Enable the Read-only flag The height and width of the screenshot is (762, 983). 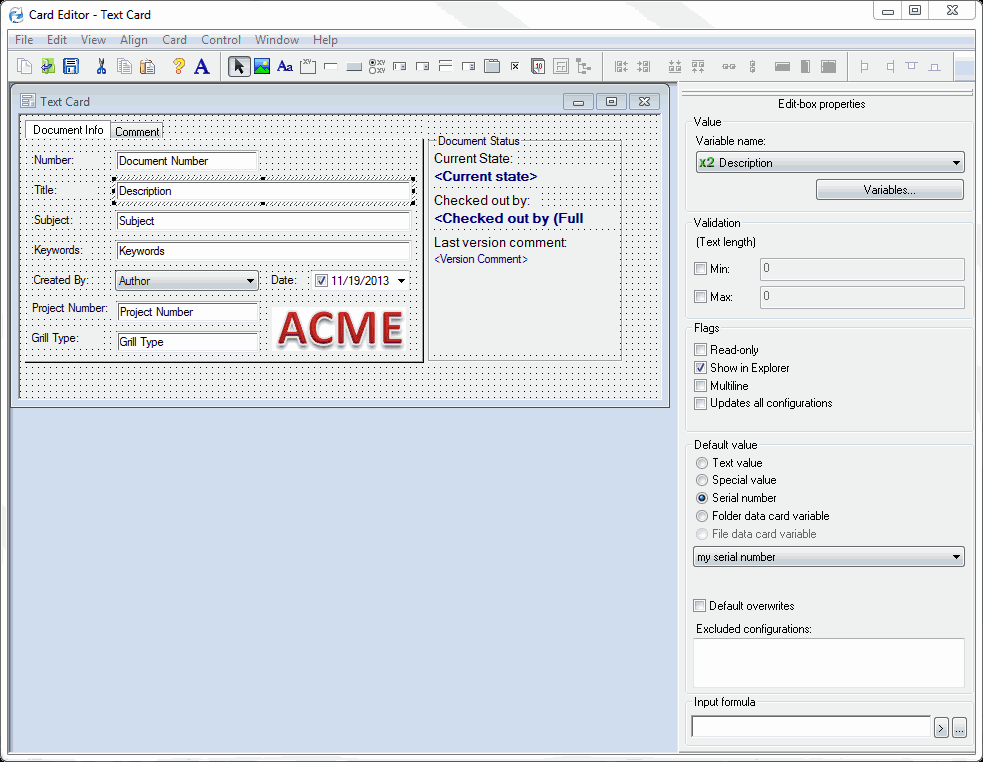click(x=701, y=350)
